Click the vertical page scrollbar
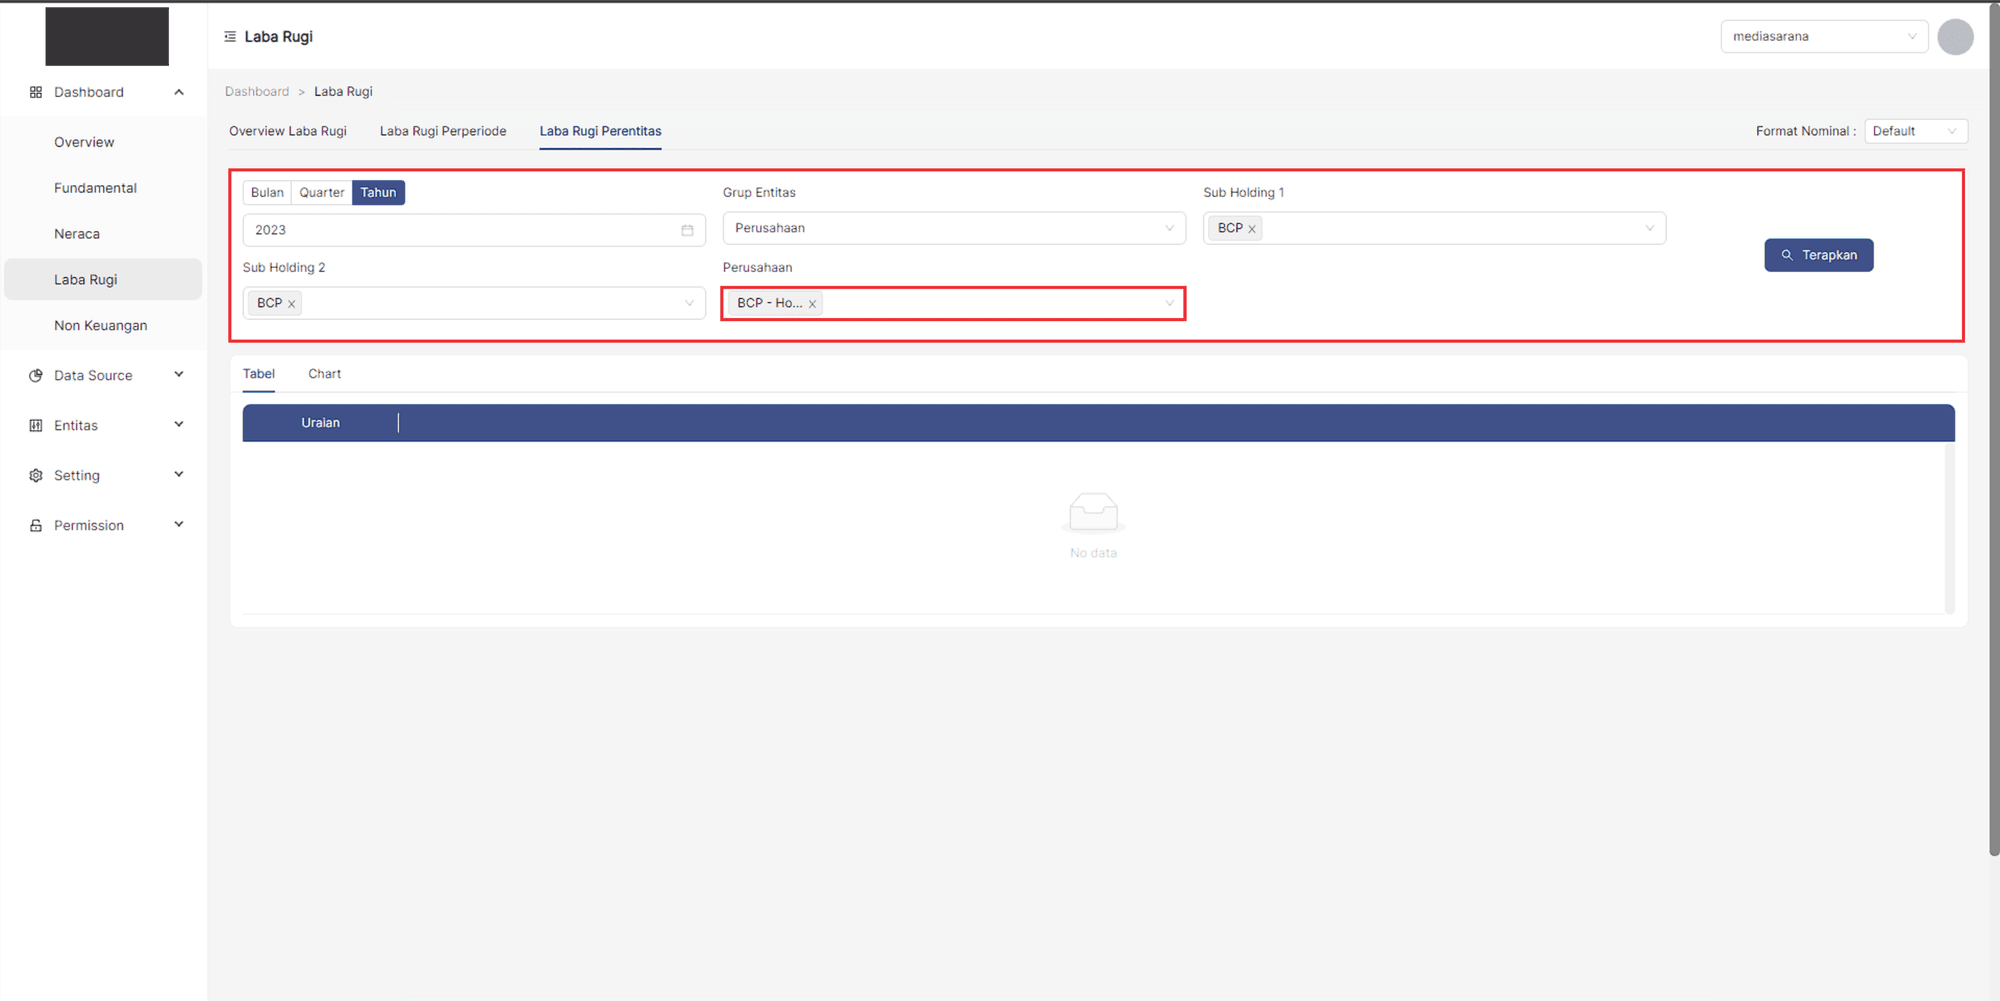 [x=1994, y=430]
